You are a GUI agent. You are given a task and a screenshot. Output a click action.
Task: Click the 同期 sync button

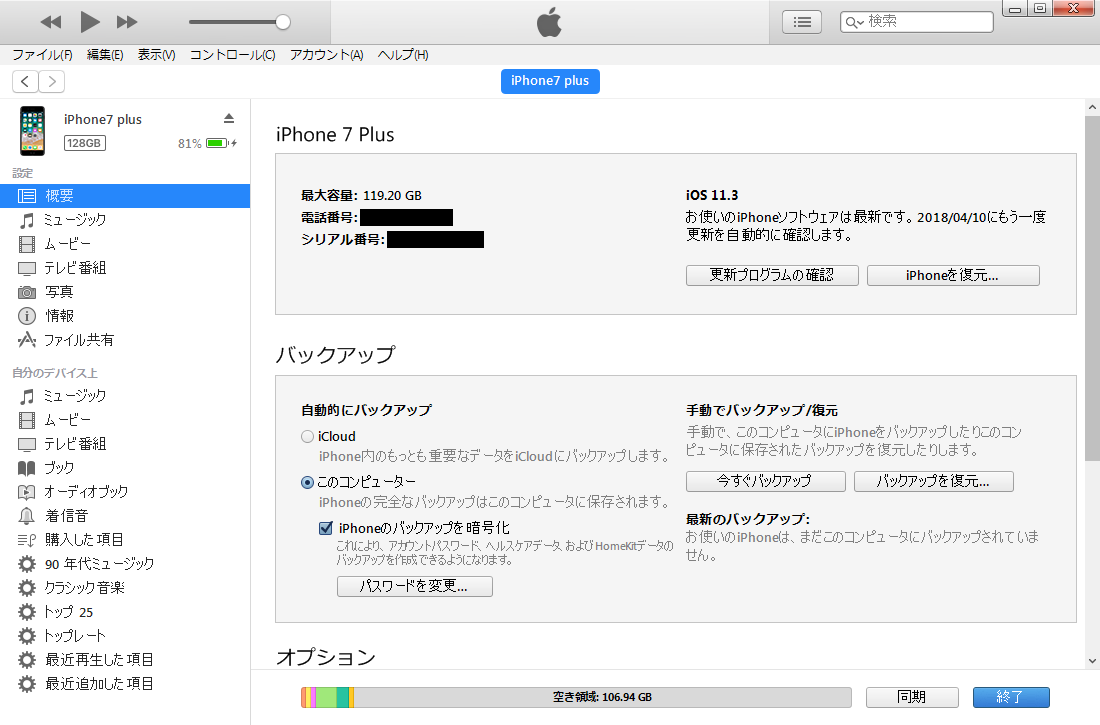[x=912, y=697]
